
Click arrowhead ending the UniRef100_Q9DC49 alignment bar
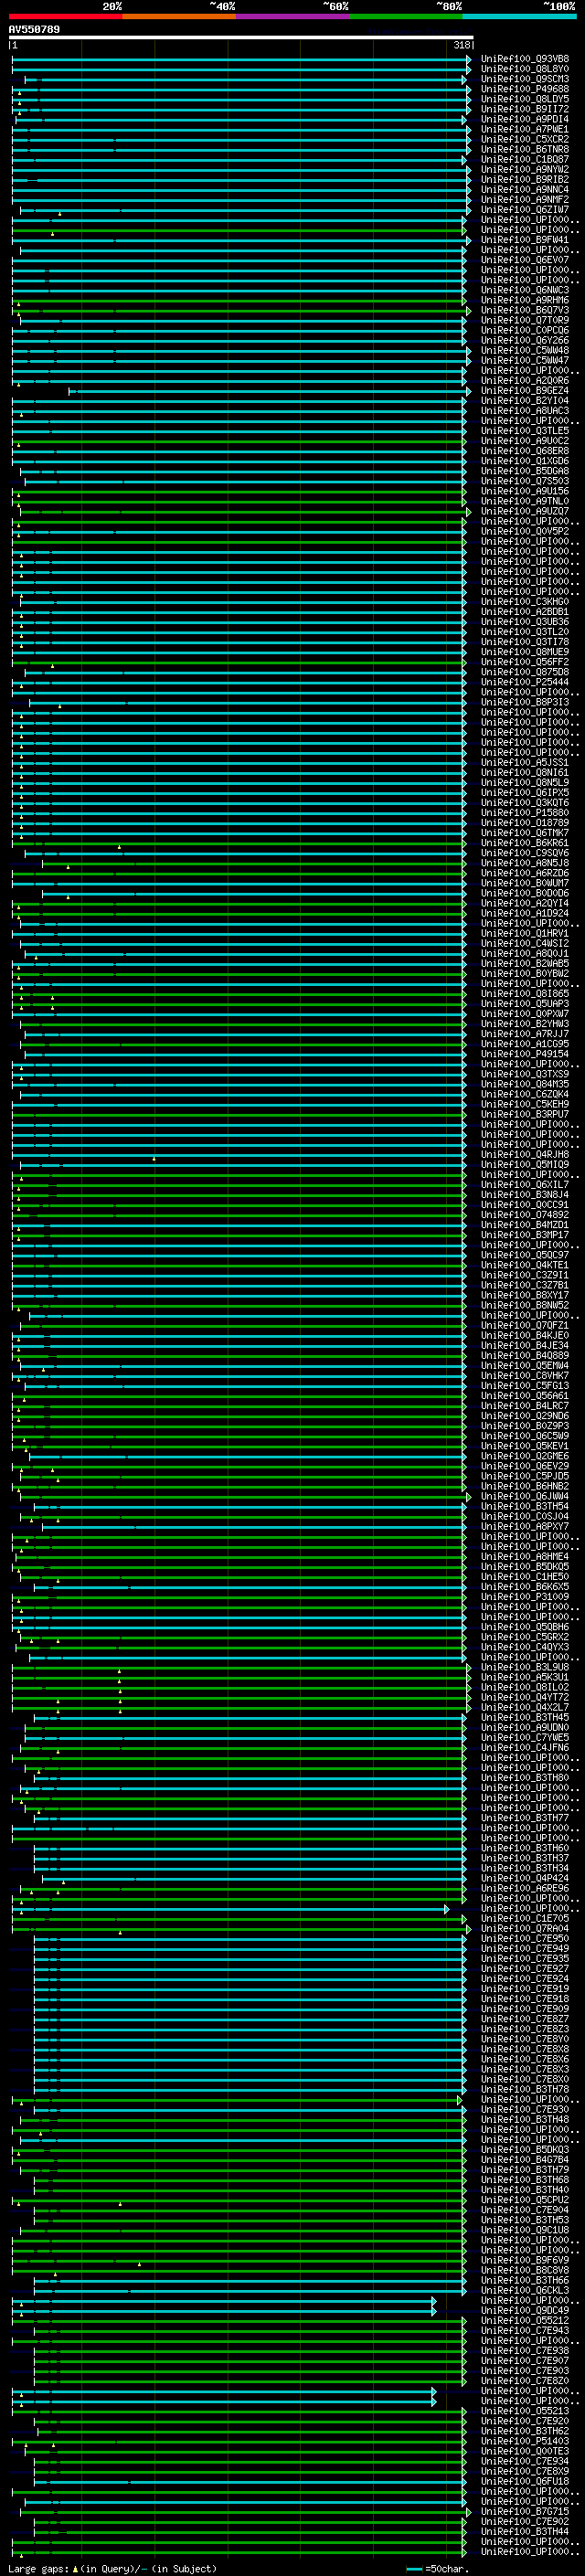coord(434,2310)
